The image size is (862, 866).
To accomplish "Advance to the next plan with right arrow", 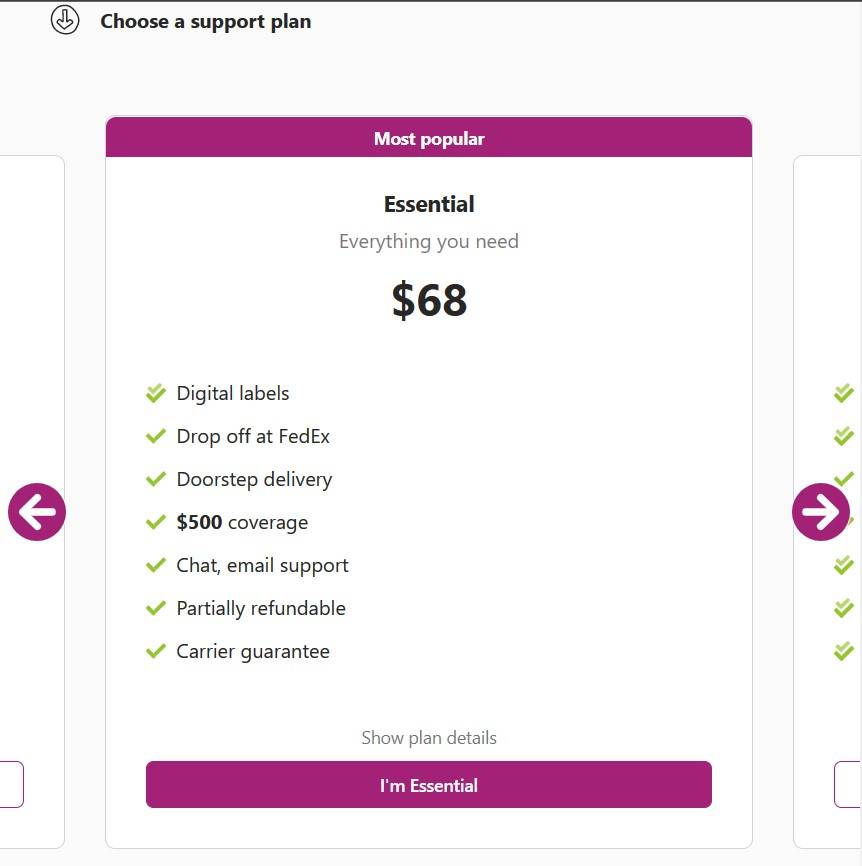I will pos(821,512).
